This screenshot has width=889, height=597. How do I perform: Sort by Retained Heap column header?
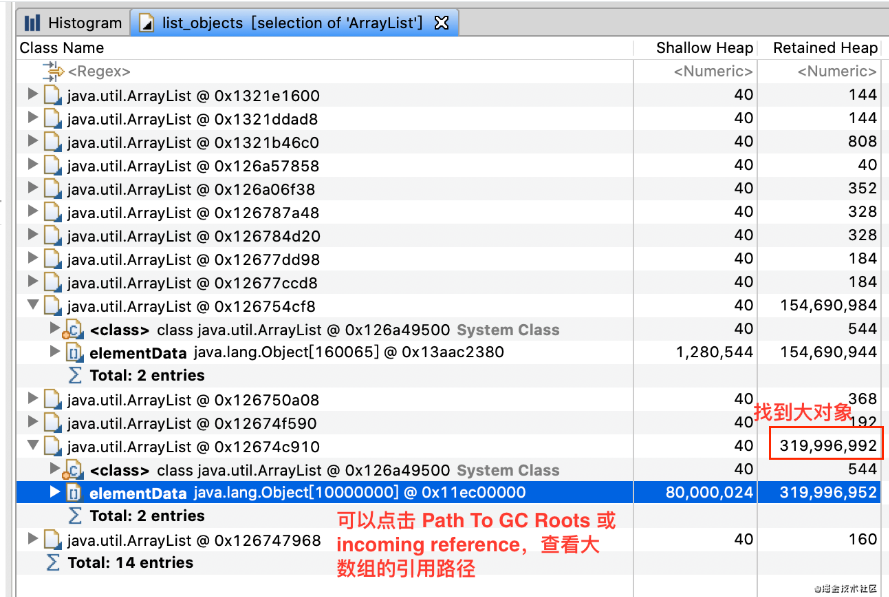click(x=824, y=48)
